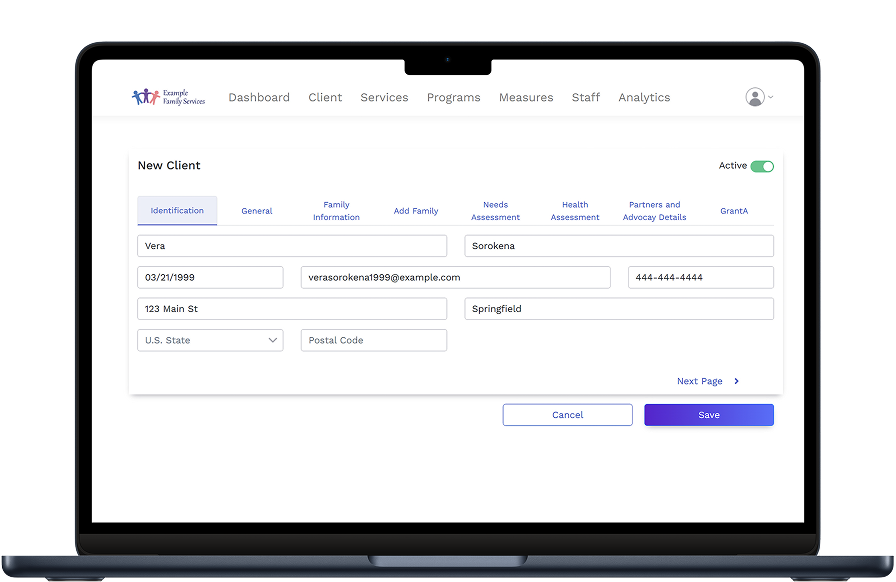This screenshot has width=896, height=582.
Task: Open the Dashboard menu item
Action: coord(259,97)
